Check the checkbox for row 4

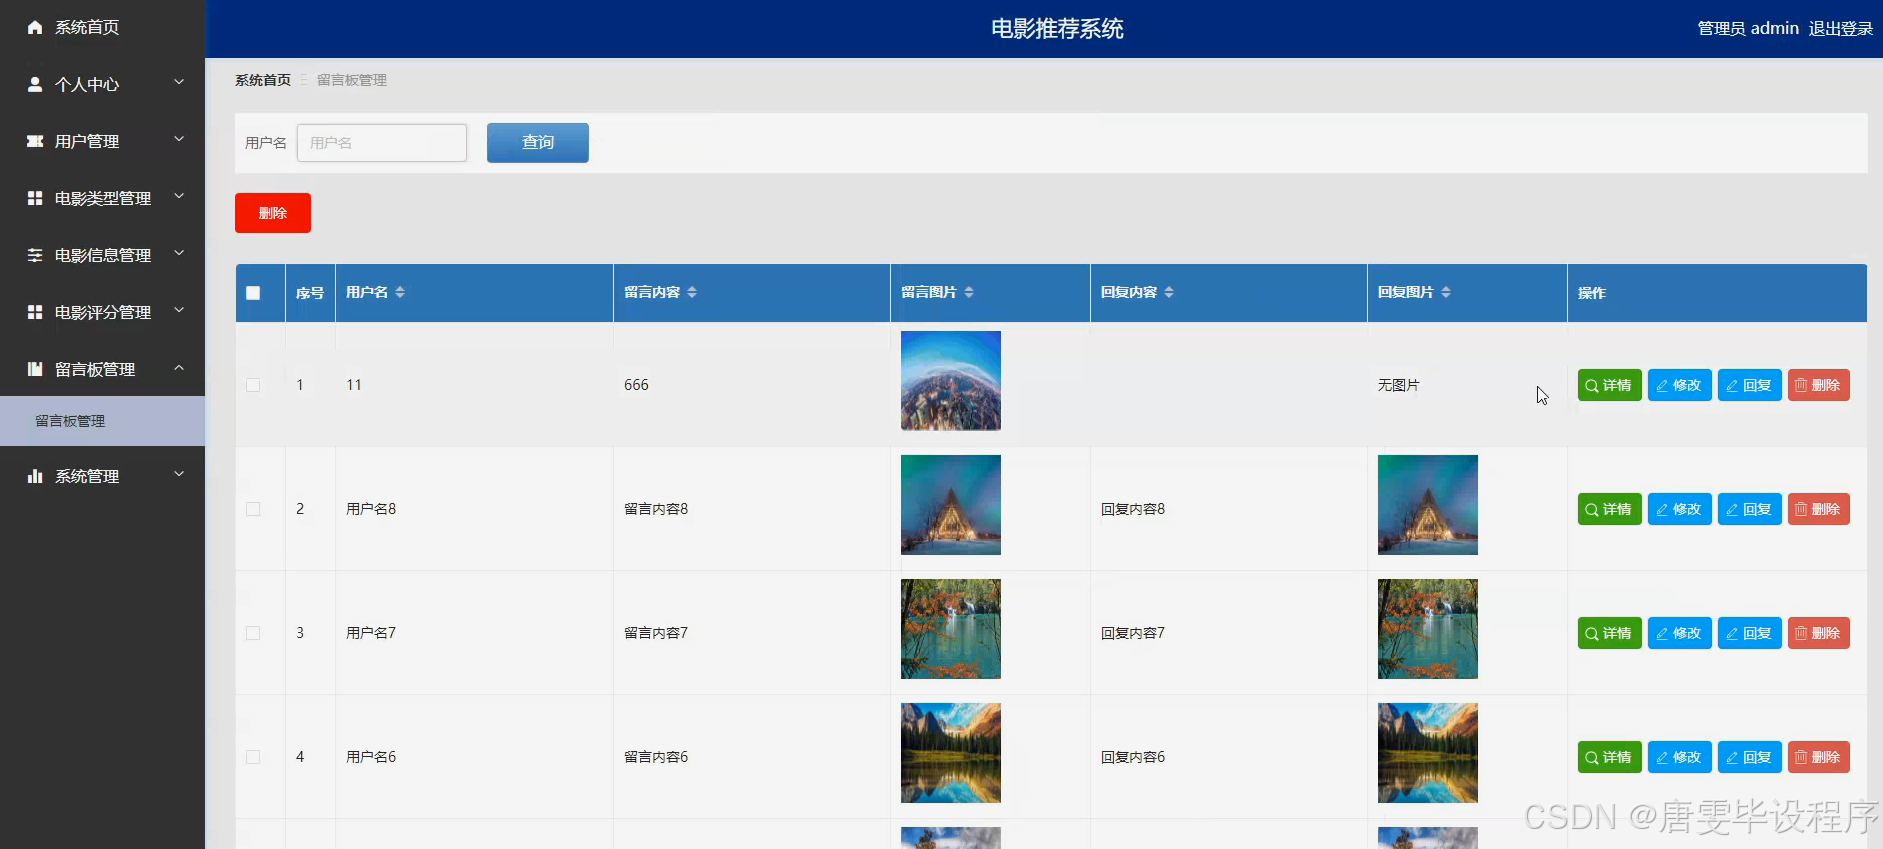pyautogui.click(x=253, y=757)
